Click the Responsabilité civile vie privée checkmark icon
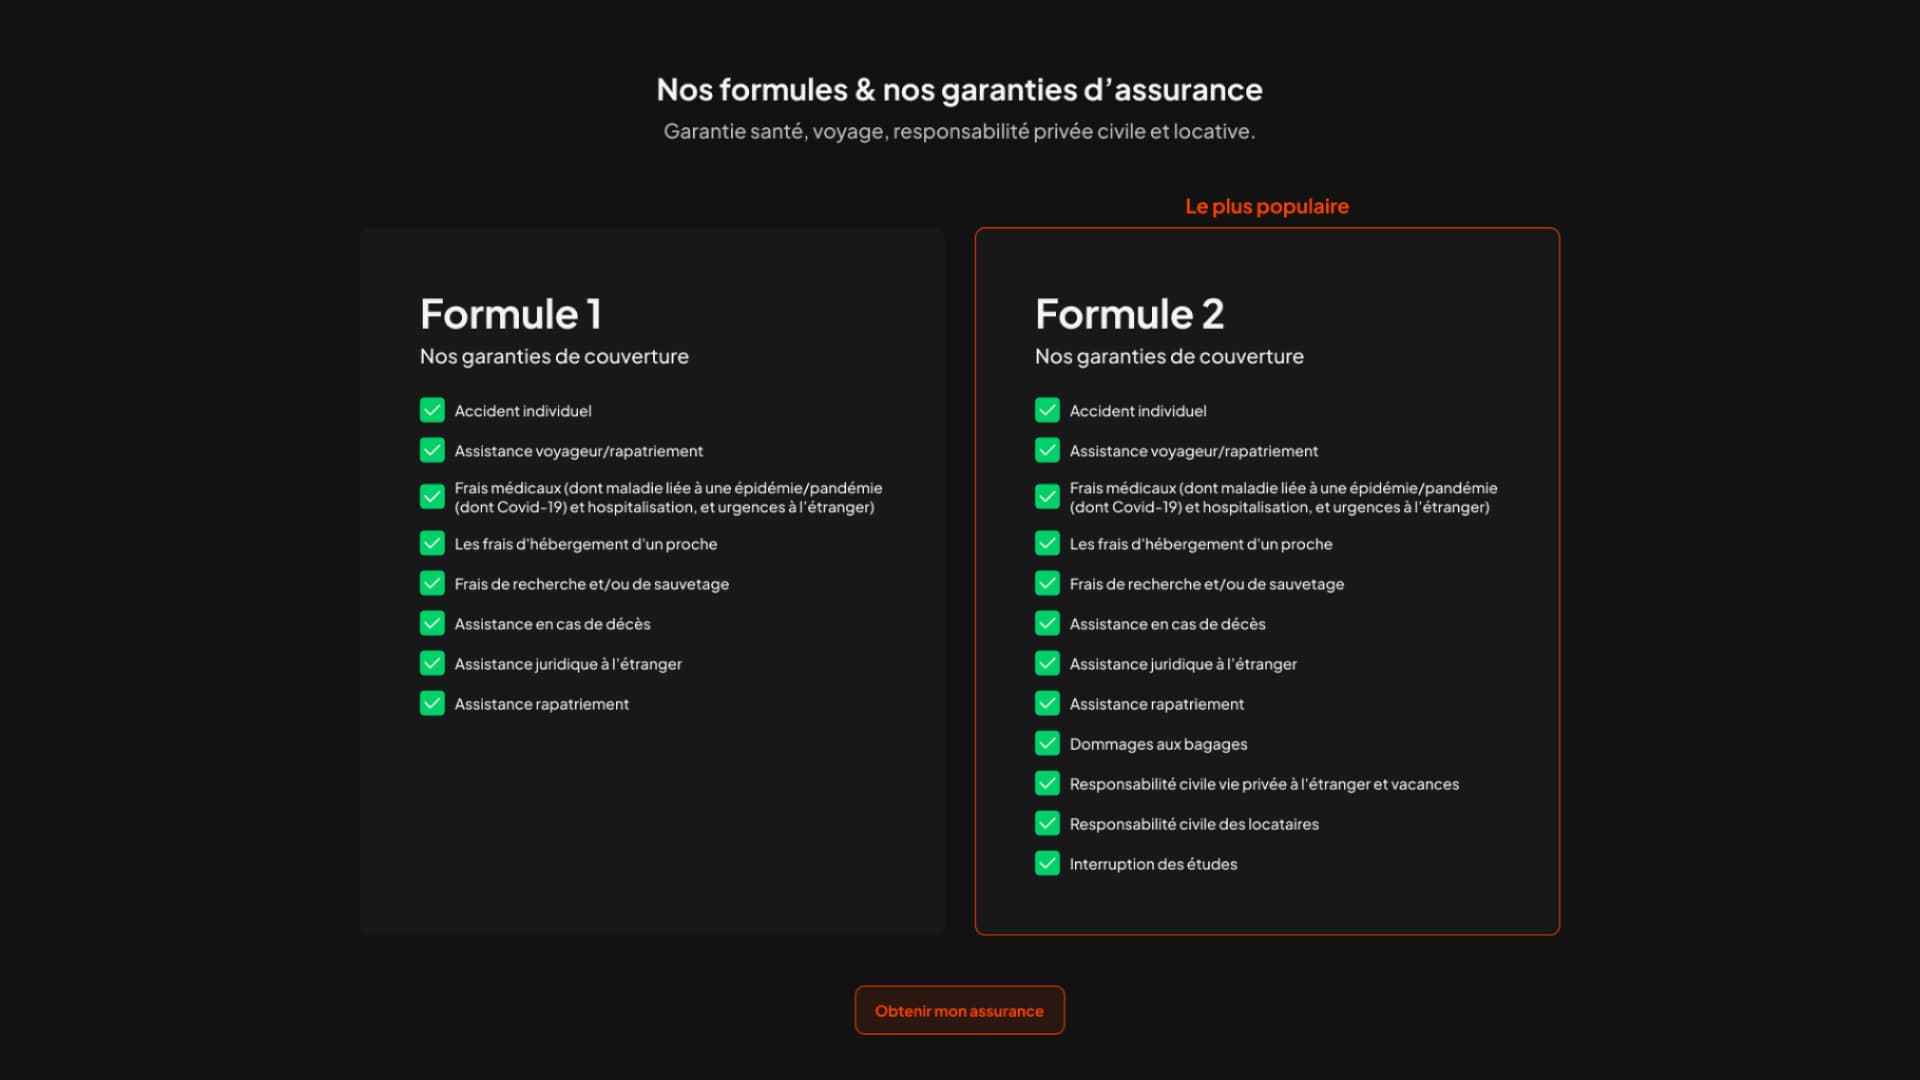This screenshot has height=1080, width=1920. click(x=1047, y=783)
